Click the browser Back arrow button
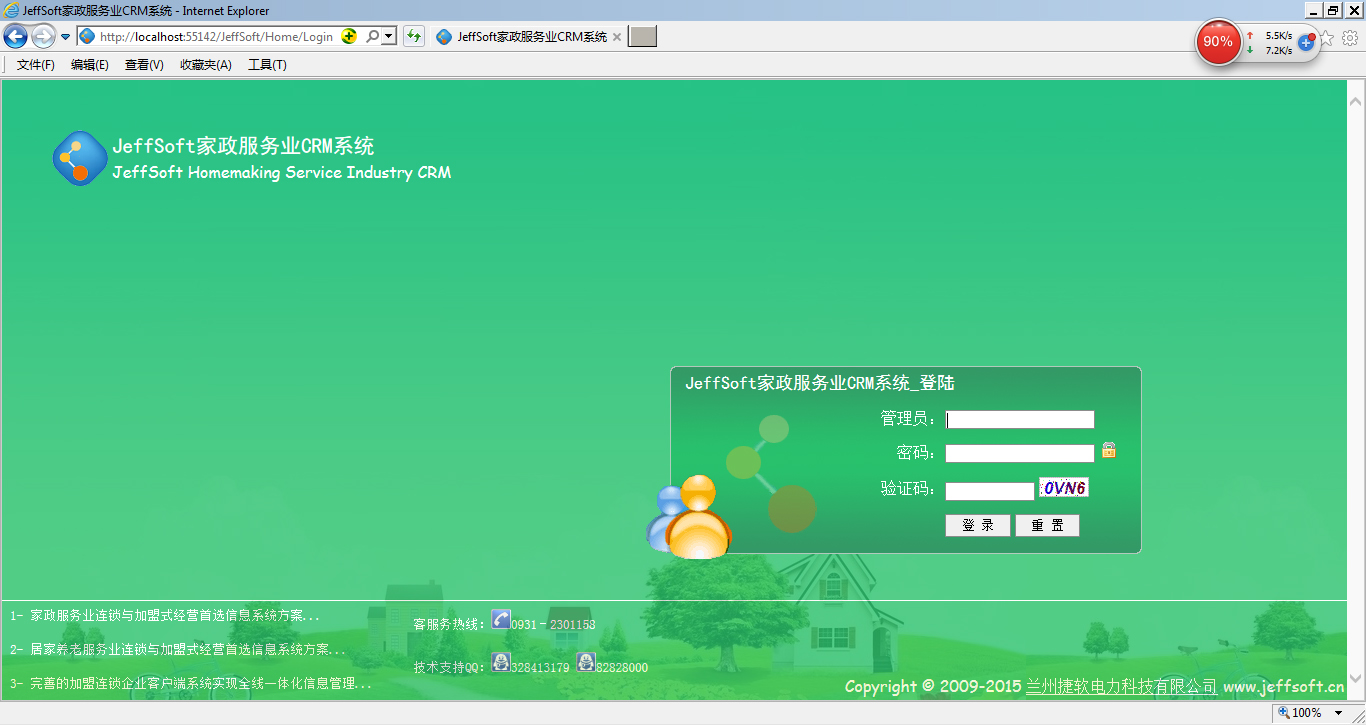The image size is (1366, 725). pyautogui.click(x=15, y=37)
